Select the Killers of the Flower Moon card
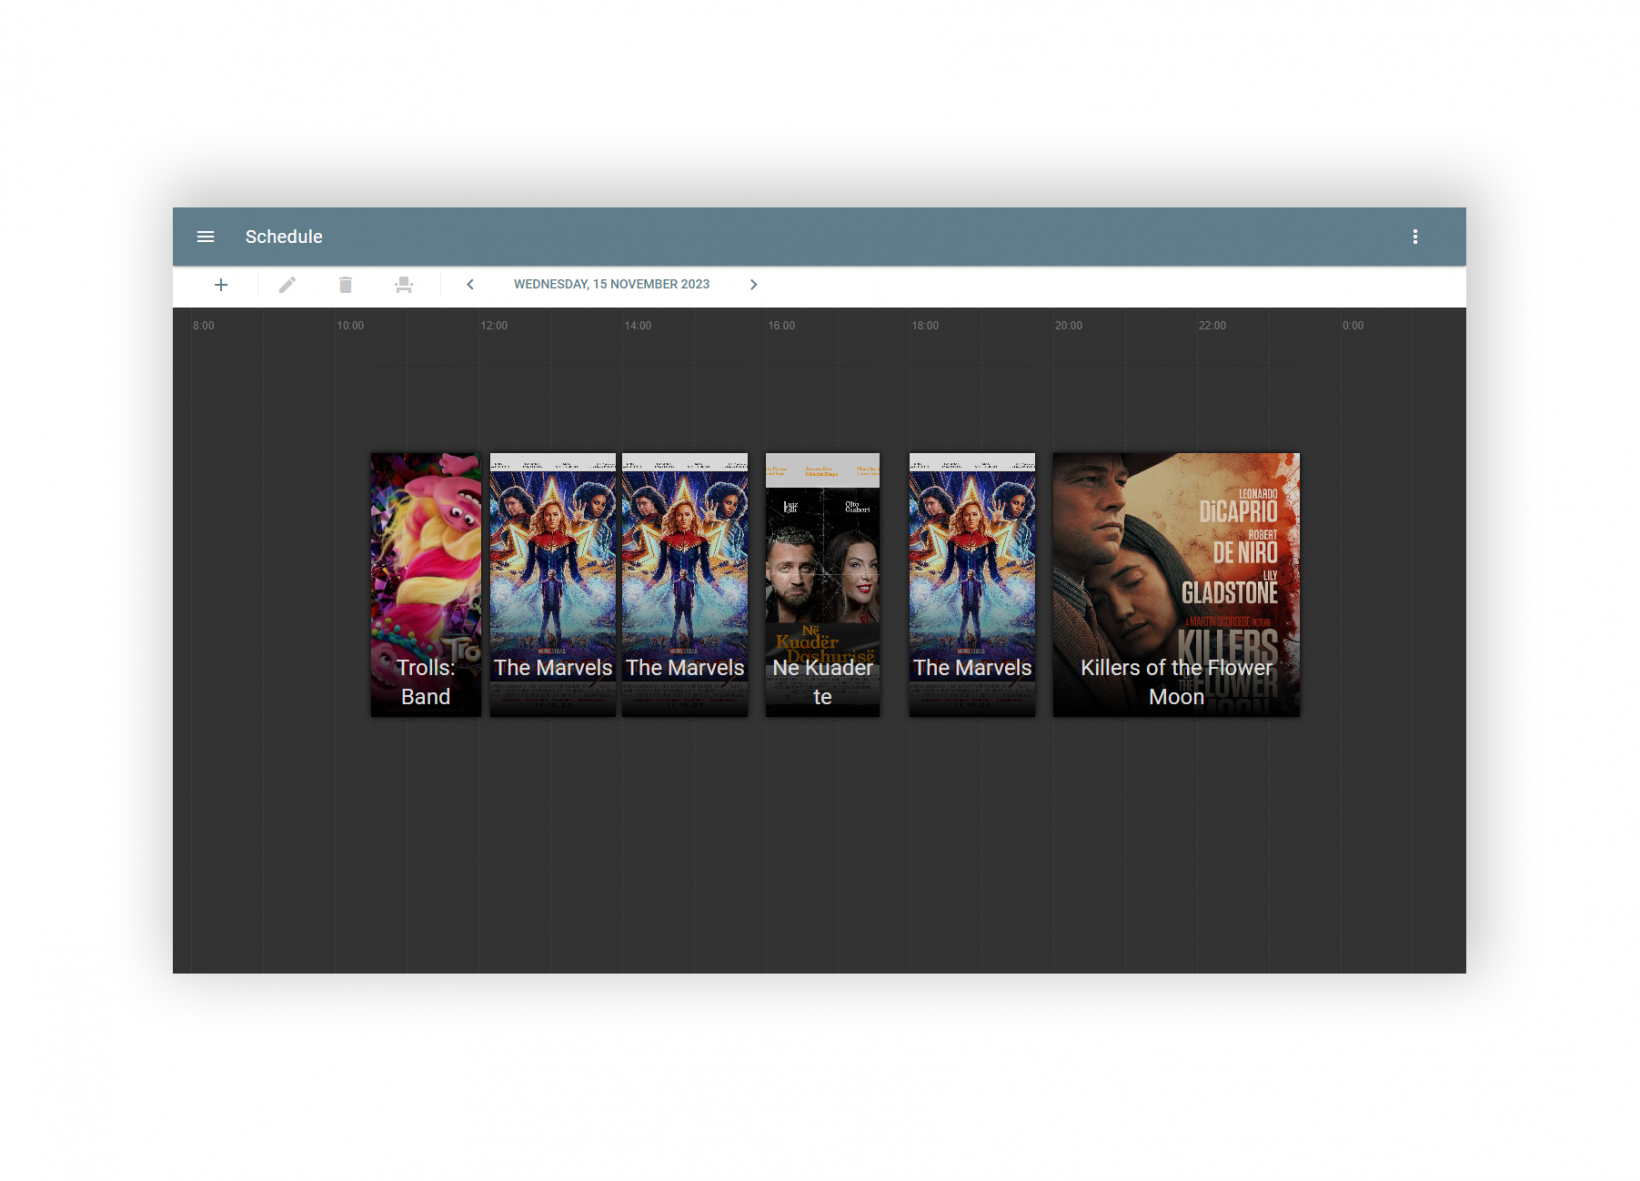The image size is (1640, 1181). (1176, 585)
